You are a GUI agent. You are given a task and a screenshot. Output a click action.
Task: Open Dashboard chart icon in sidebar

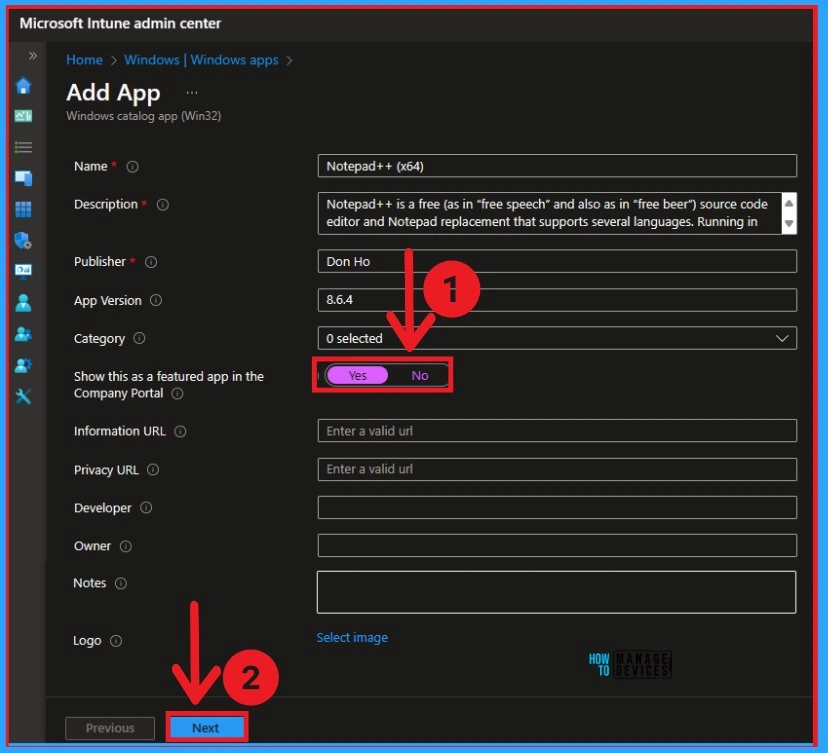pyautogui.click(x=23, y=116)
